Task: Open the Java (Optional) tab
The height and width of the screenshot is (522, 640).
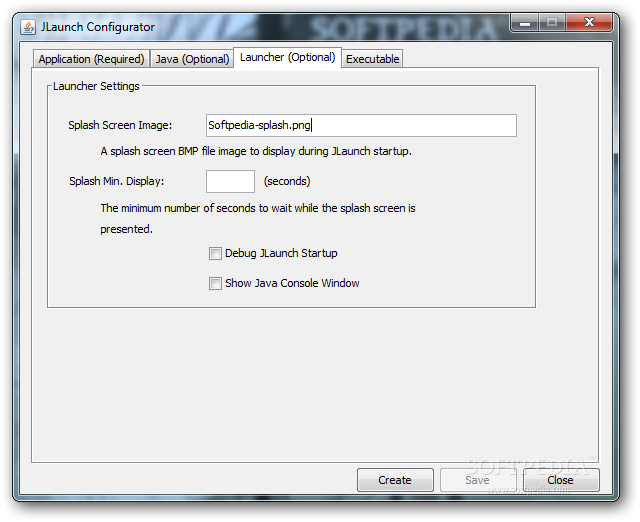Action: 192,59
